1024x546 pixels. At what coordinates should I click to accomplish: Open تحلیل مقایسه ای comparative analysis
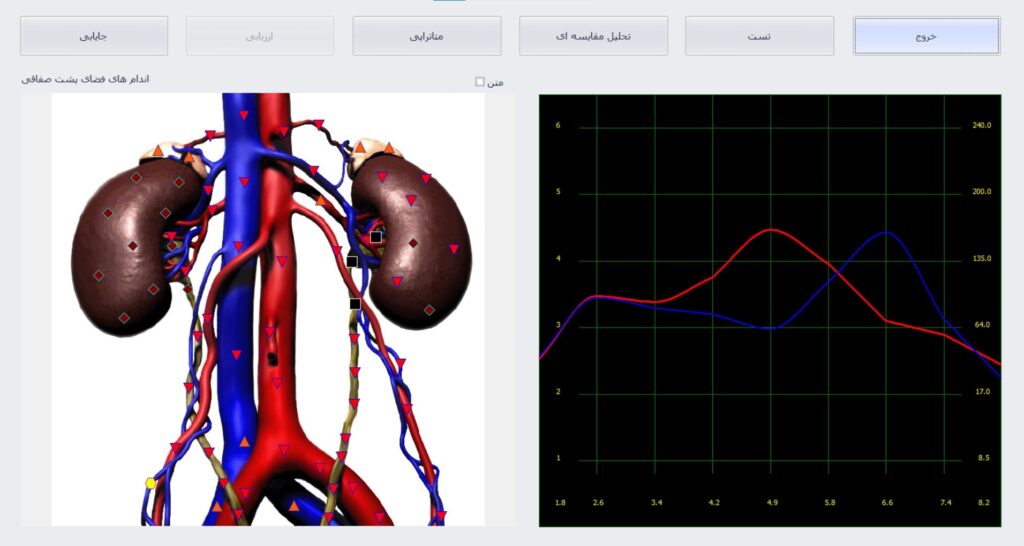[x=593, y=36]
